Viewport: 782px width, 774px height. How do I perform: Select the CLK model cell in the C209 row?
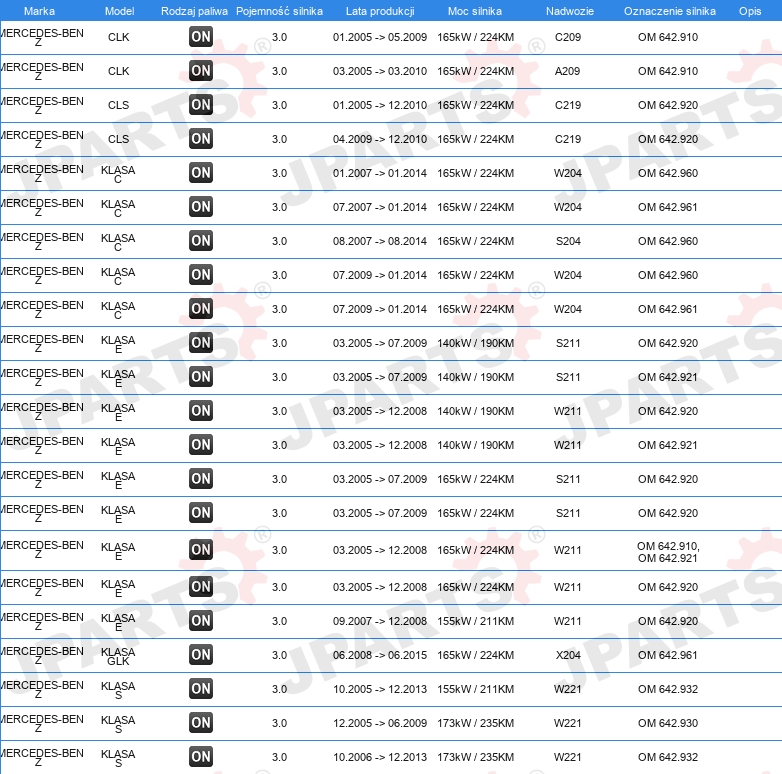click(119, 37)
